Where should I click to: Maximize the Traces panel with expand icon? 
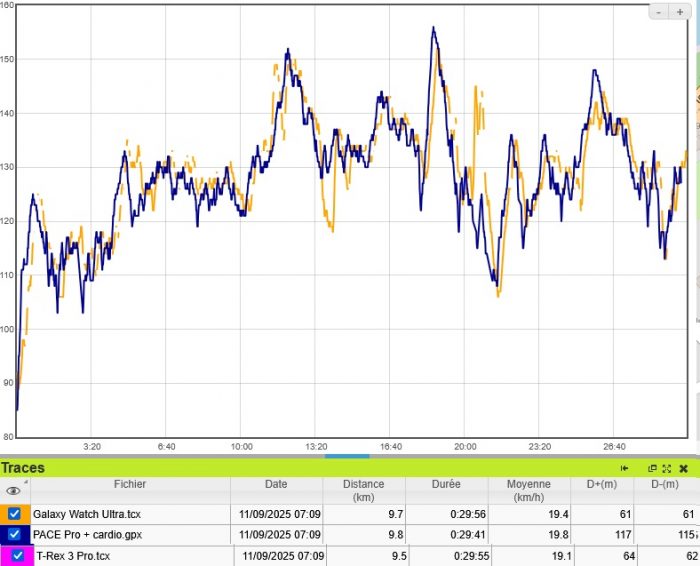coord(666,468)
